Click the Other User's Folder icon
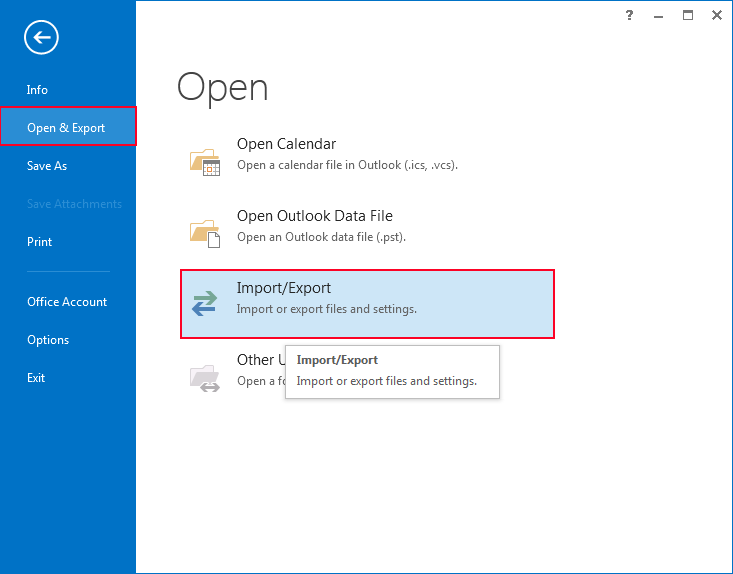Viewport: 733px width, 574px height. click(x=205, y=378)
